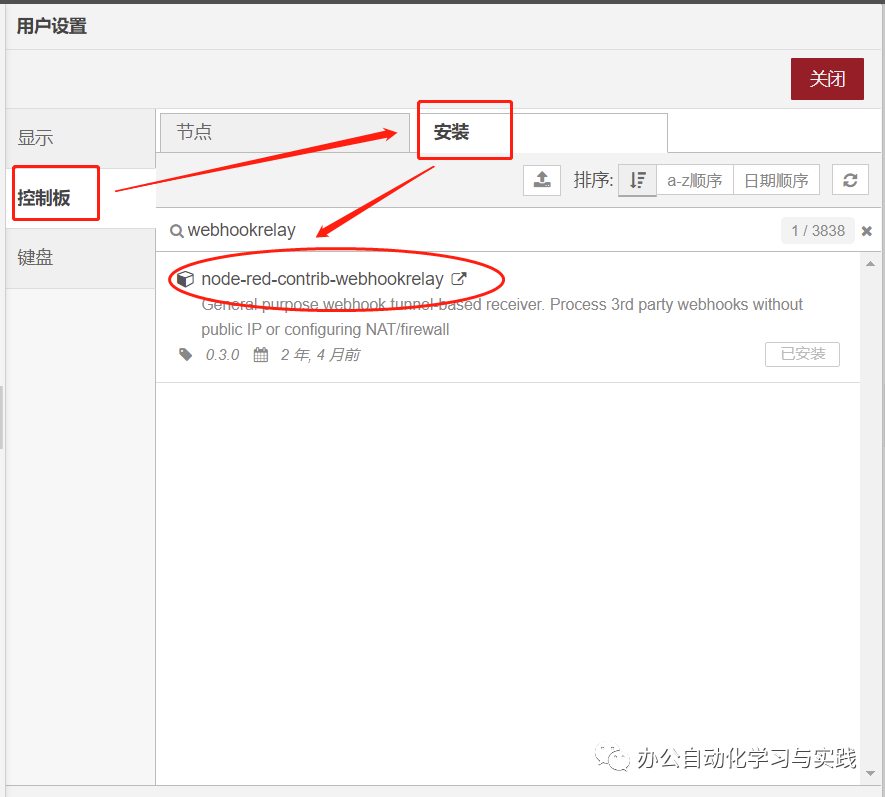Click the upload module icon button
This screenshot has height=797, width=885.
[x=542, y=180]
